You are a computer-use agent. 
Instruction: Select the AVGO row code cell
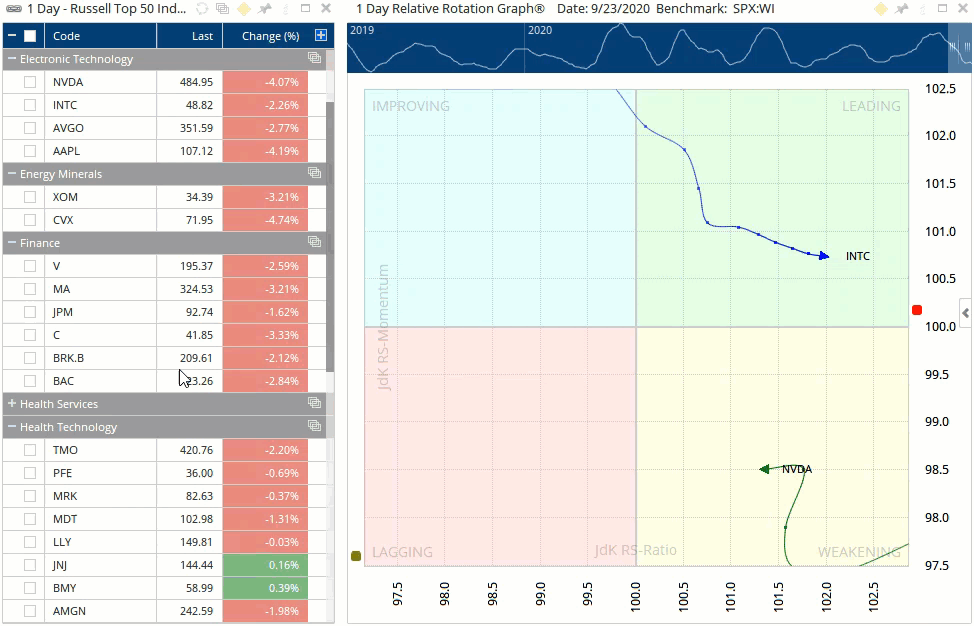(101, 128)
